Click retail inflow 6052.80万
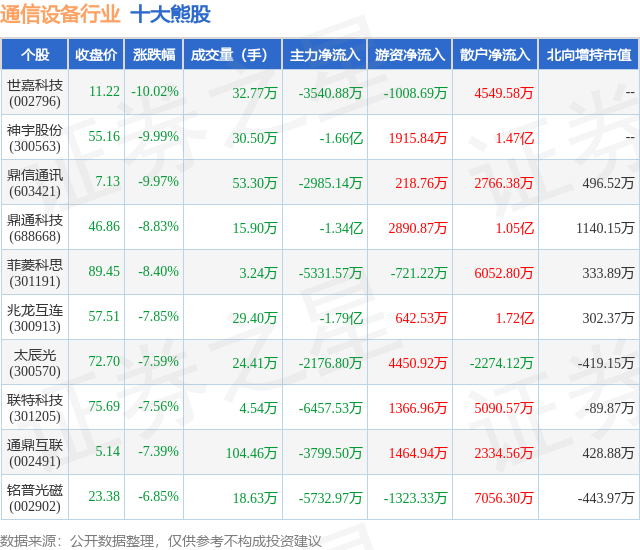Screen dimensions: 640x550 tap(504, 273)
